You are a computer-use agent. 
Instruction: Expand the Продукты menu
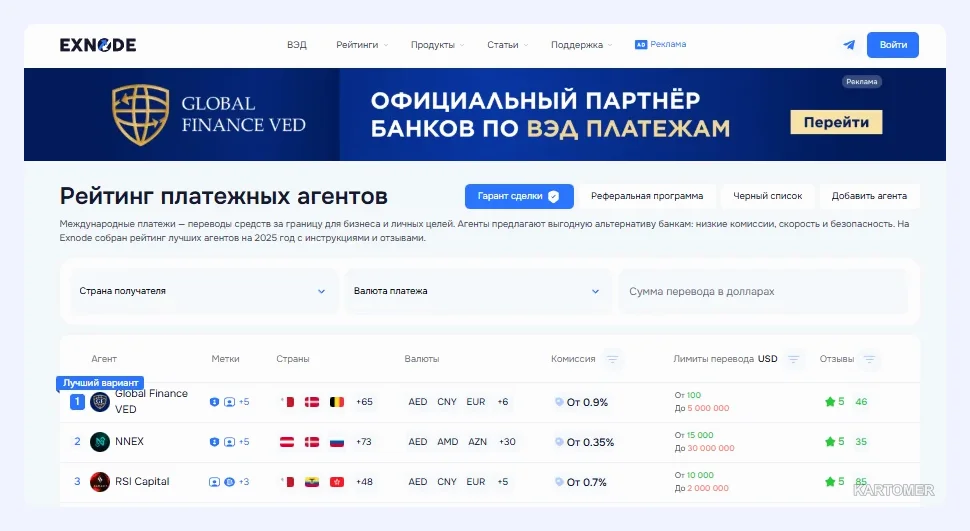click(437, 45)
